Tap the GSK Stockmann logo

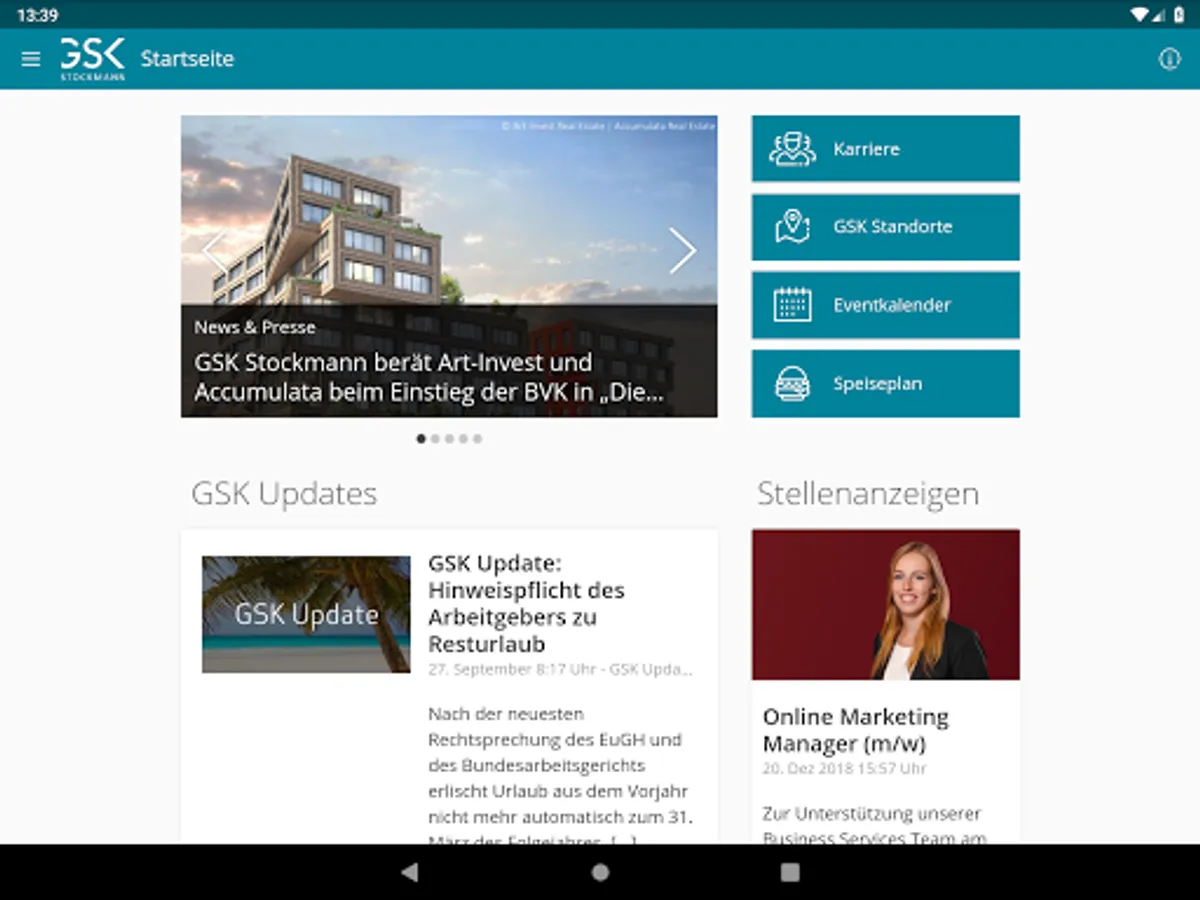tap(92, 59)
